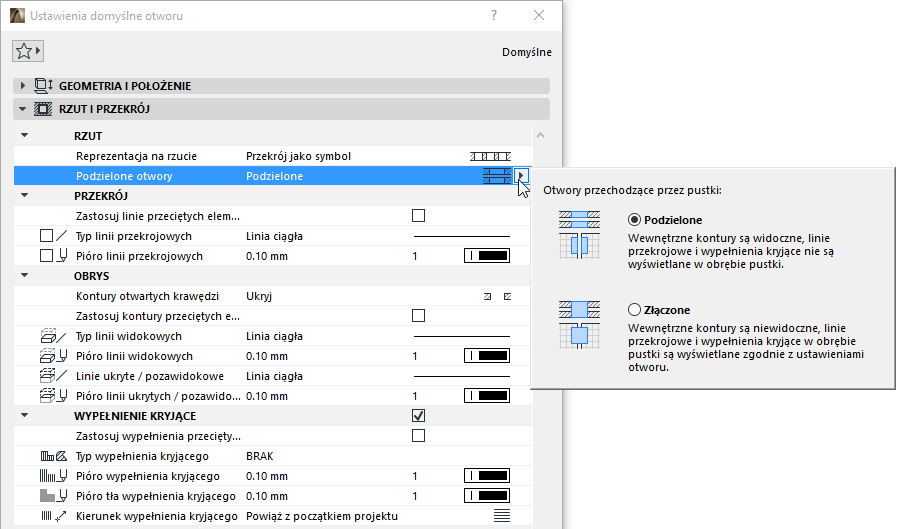897x529 pixels.
Task: Close the Ustawienia domyślne otworu dialog
Action: [539, 15]
